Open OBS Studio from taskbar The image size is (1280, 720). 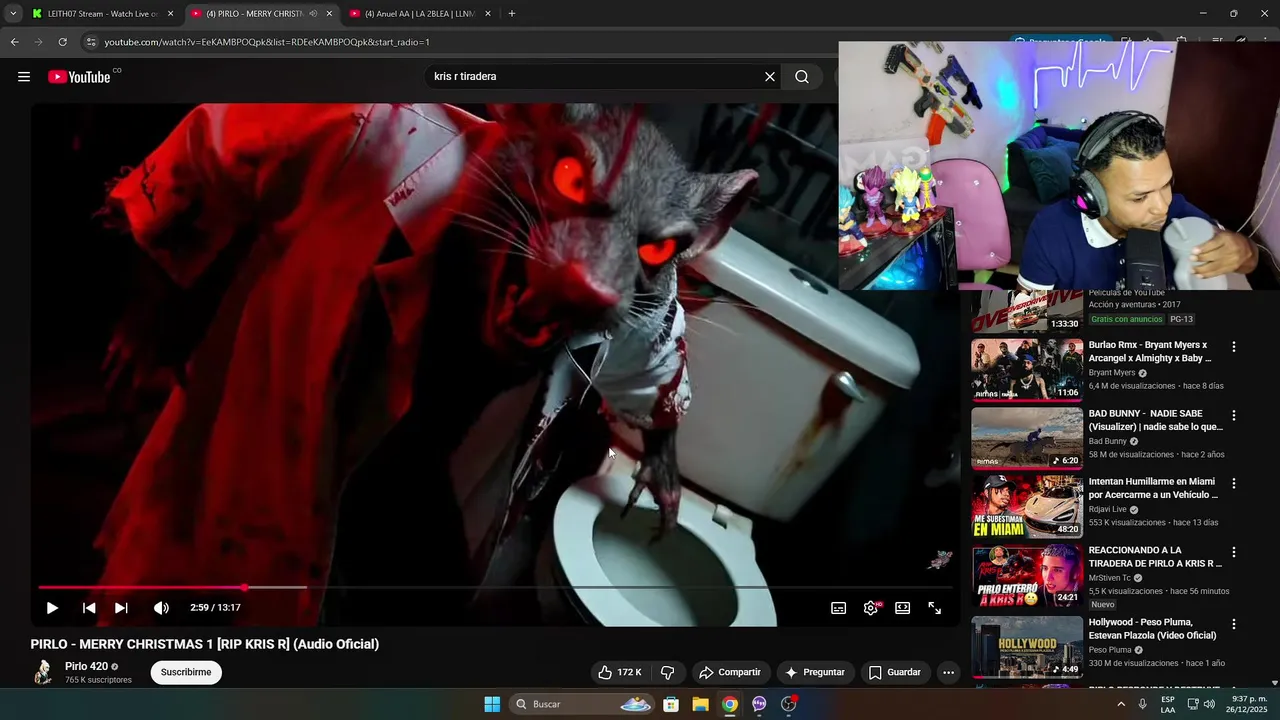tap(789, 704)
